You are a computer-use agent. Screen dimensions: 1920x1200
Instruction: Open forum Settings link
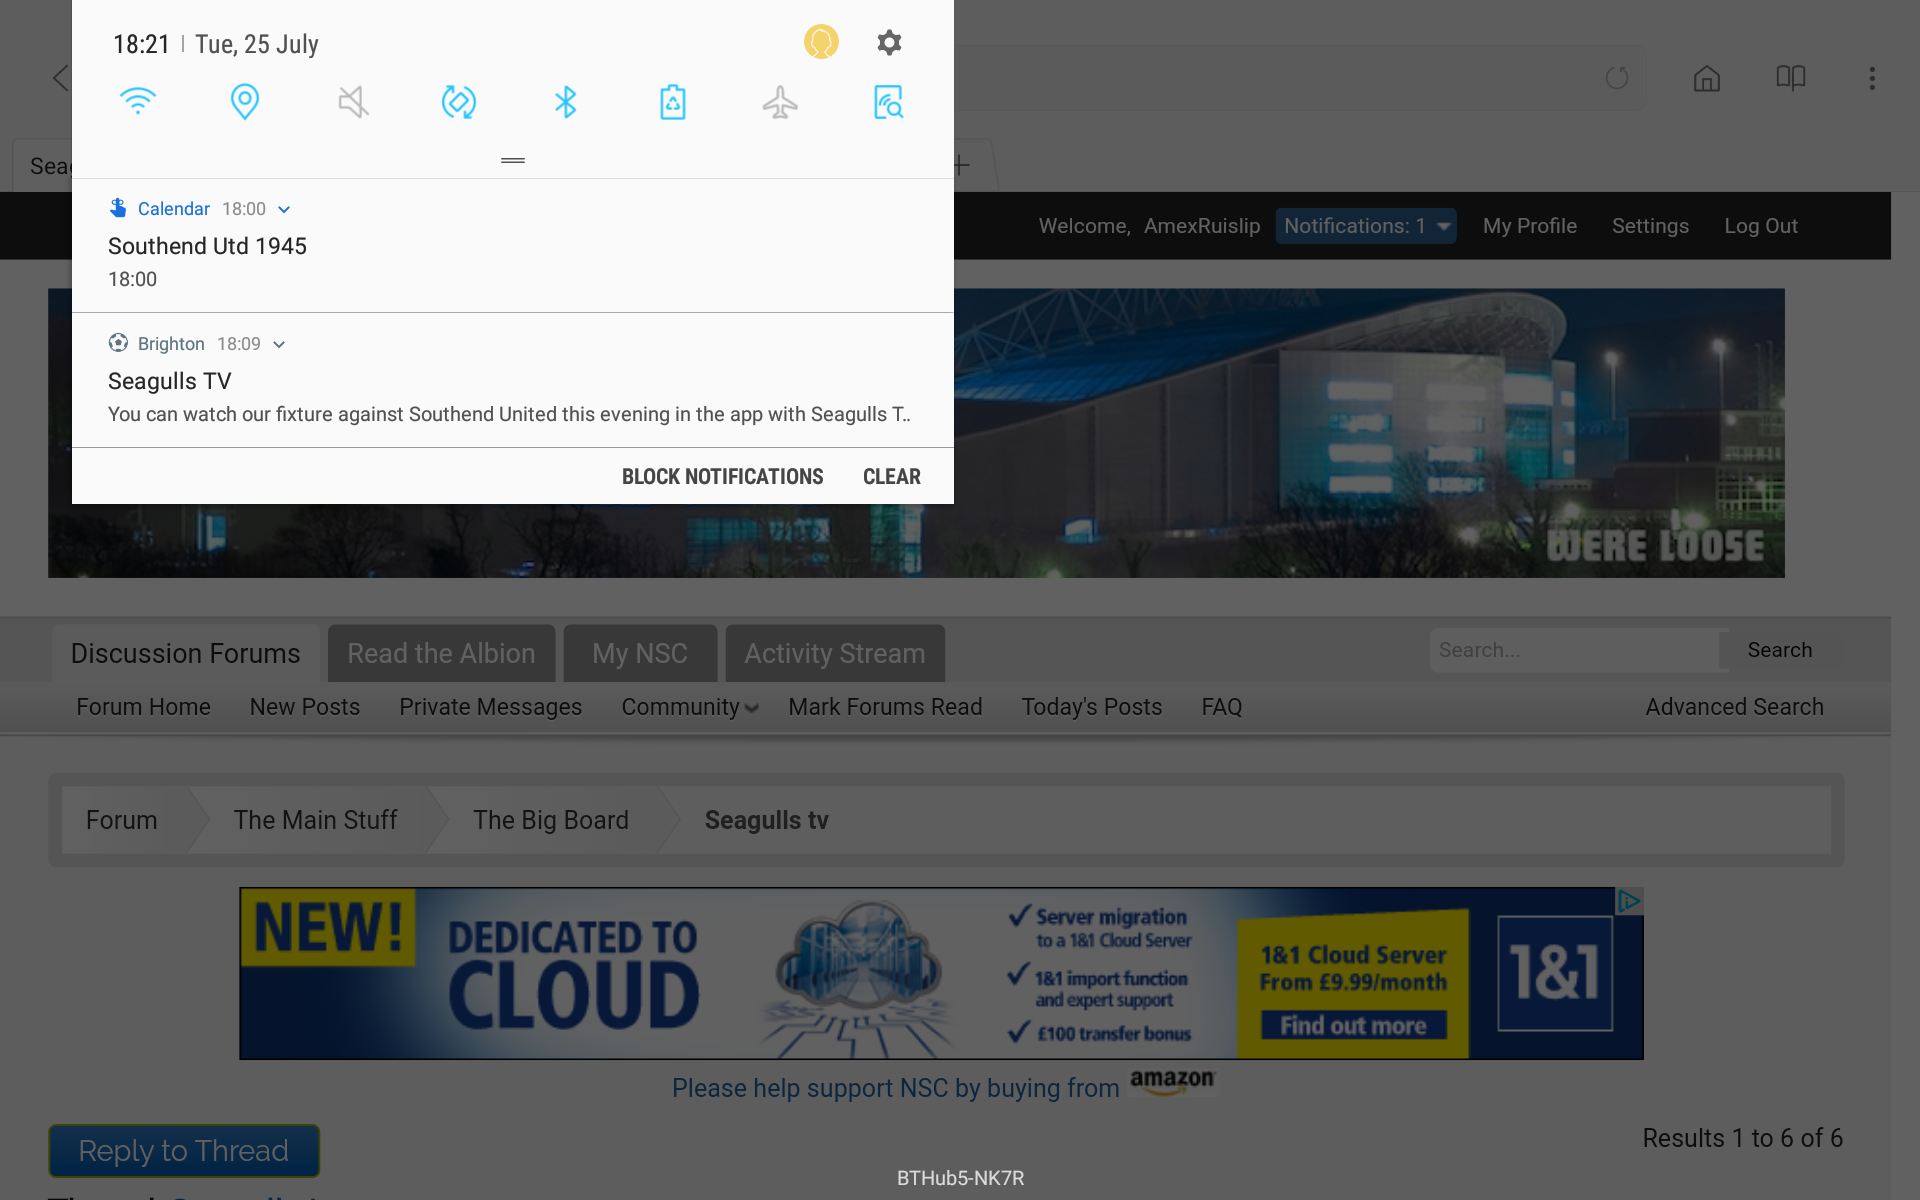click(1650, 226)
